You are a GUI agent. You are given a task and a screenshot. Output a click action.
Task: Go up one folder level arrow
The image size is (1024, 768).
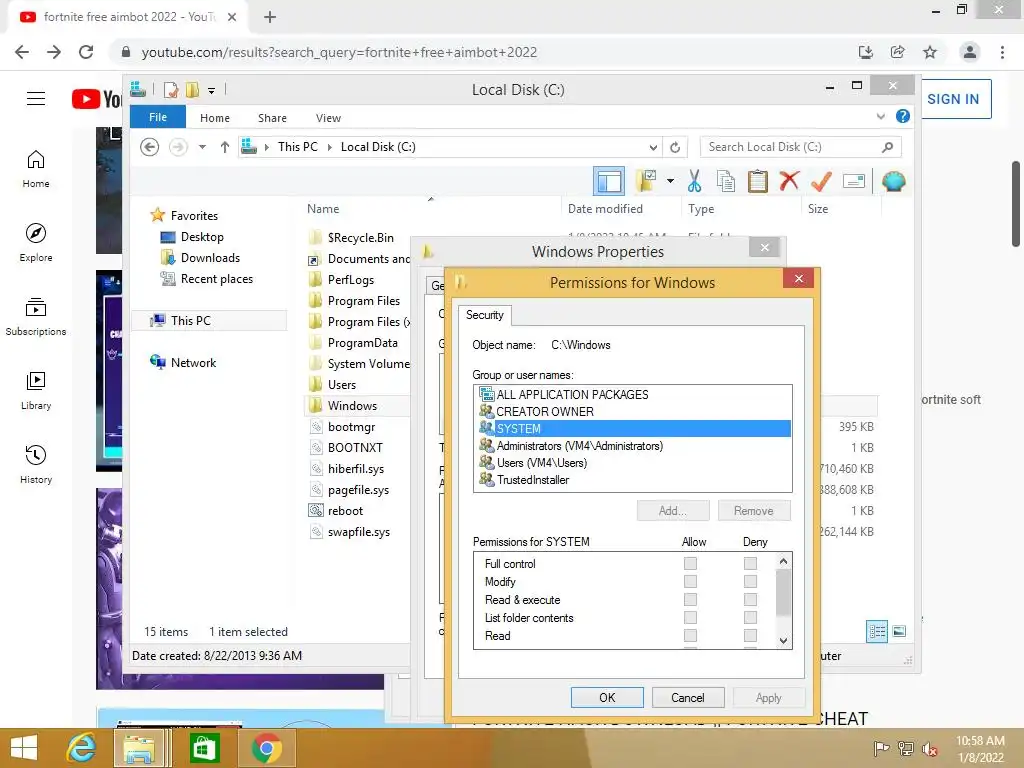click(225, 147)
